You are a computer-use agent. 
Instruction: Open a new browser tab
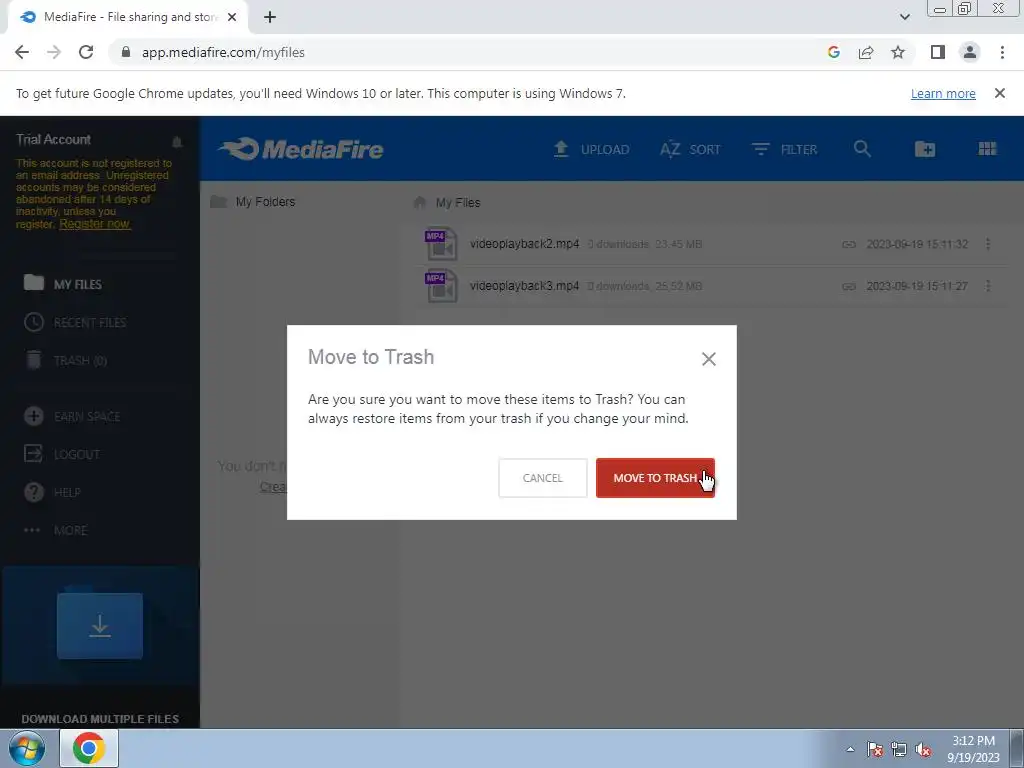pos(270,17)
